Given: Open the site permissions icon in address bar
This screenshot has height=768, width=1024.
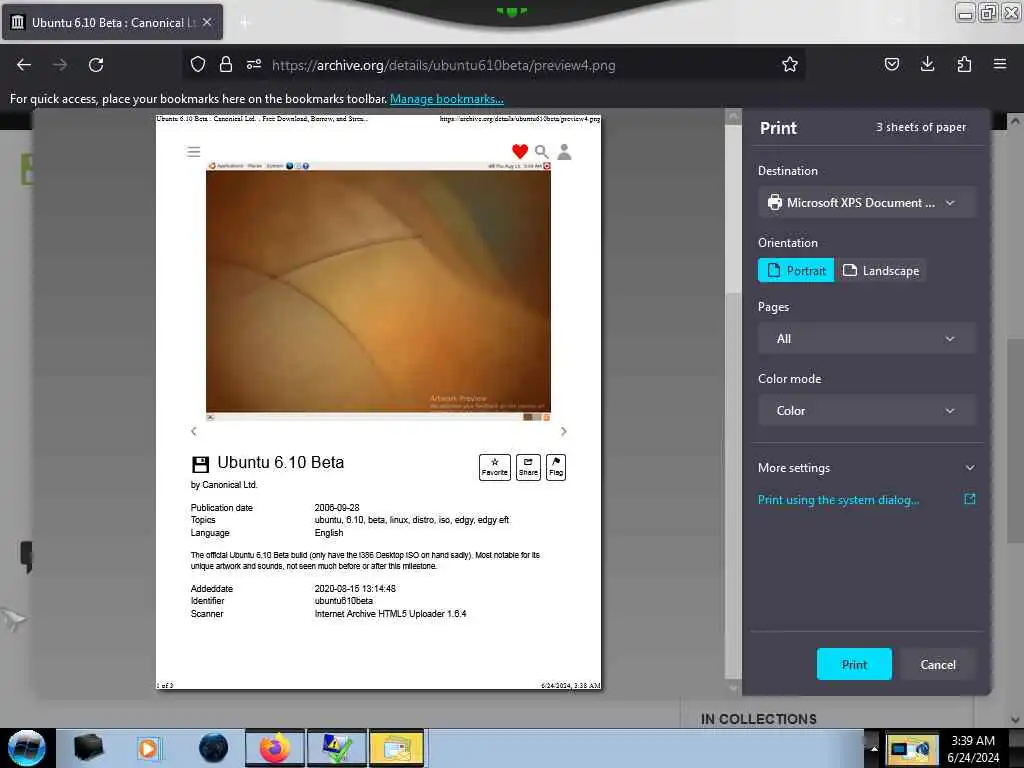Looking at the screenshot, I should click(x=254, y=64).
